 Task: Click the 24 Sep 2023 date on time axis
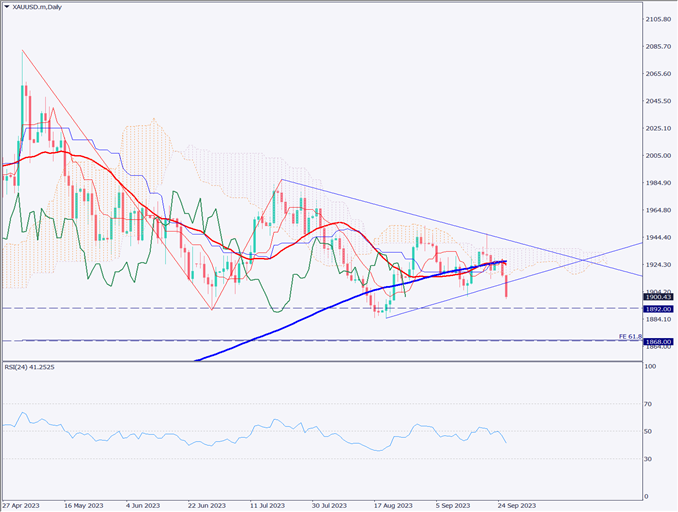tap(518, 506)
